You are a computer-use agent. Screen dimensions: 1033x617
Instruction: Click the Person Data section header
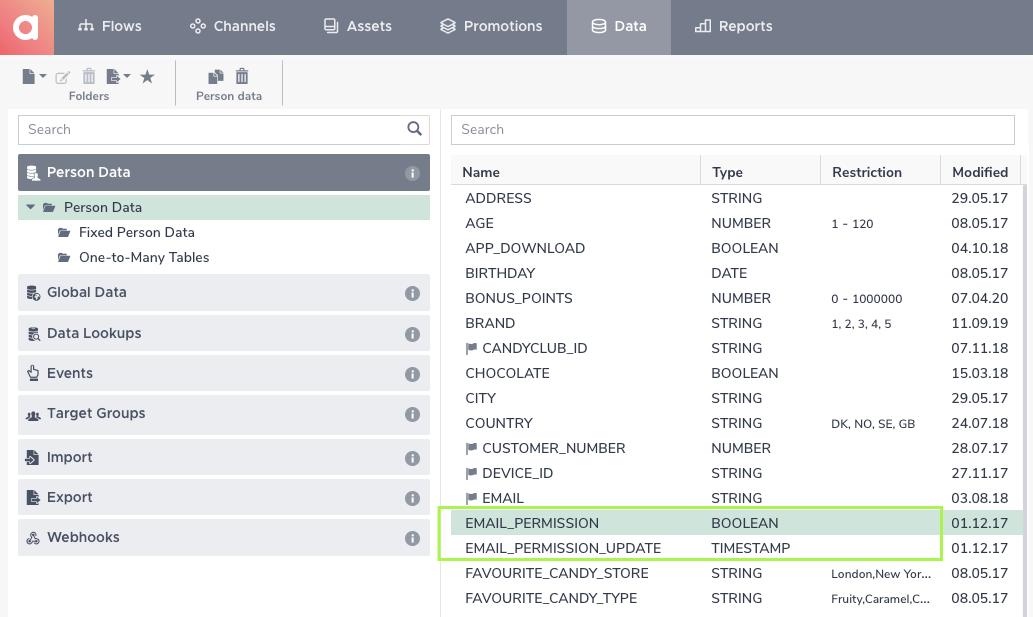224,173
